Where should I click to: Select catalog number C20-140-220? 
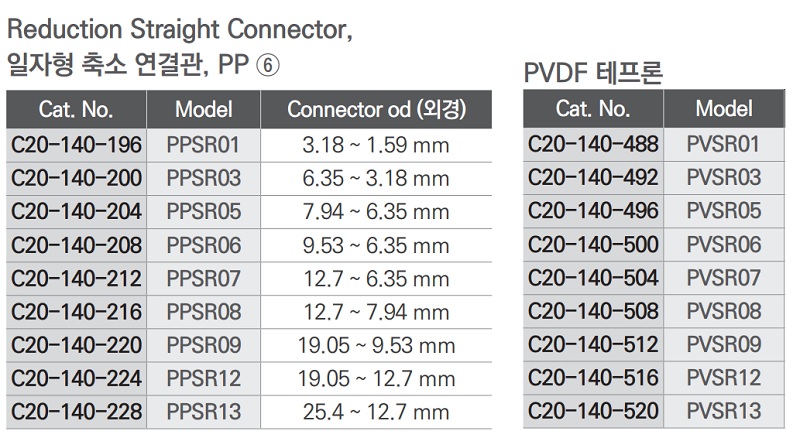(x=76, y=345)
